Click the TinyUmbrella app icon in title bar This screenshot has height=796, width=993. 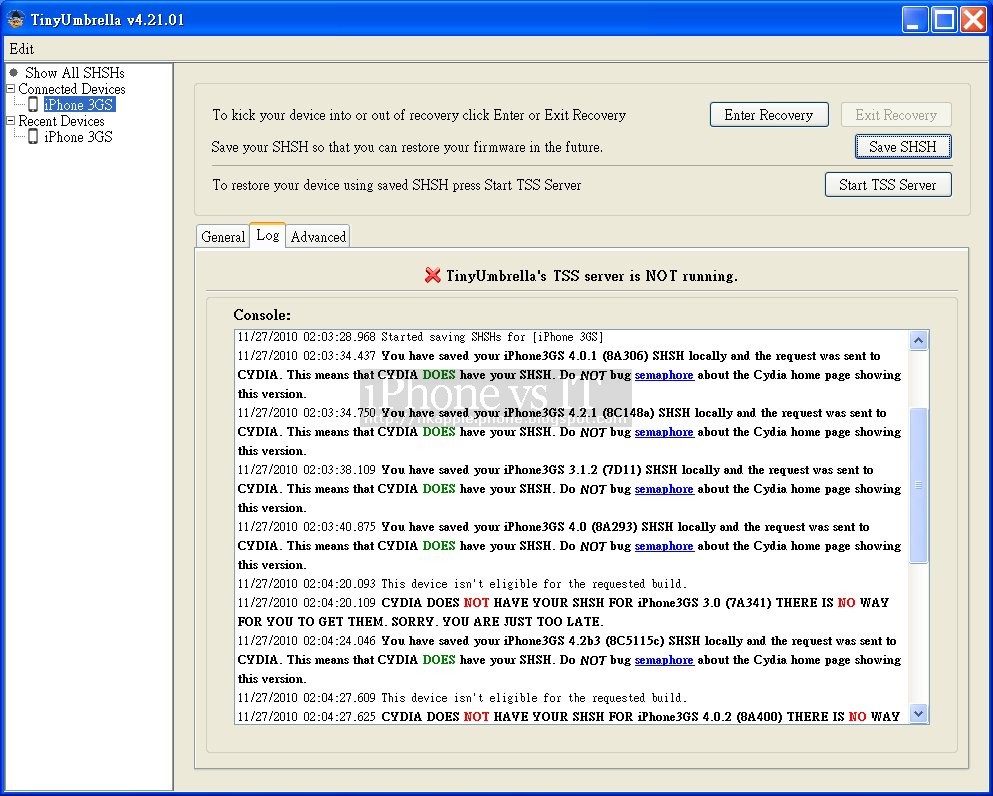[x=16, y=20]
